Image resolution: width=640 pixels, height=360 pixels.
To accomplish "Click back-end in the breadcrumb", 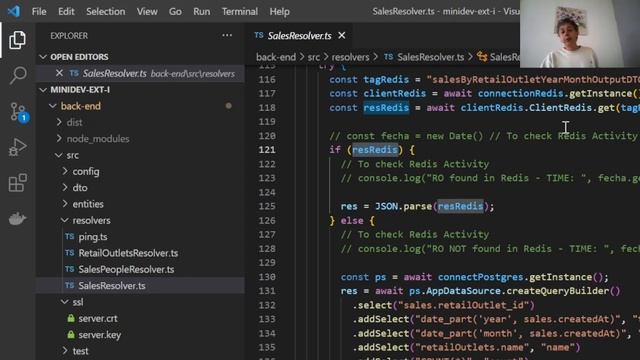I will tap(276, 57).
